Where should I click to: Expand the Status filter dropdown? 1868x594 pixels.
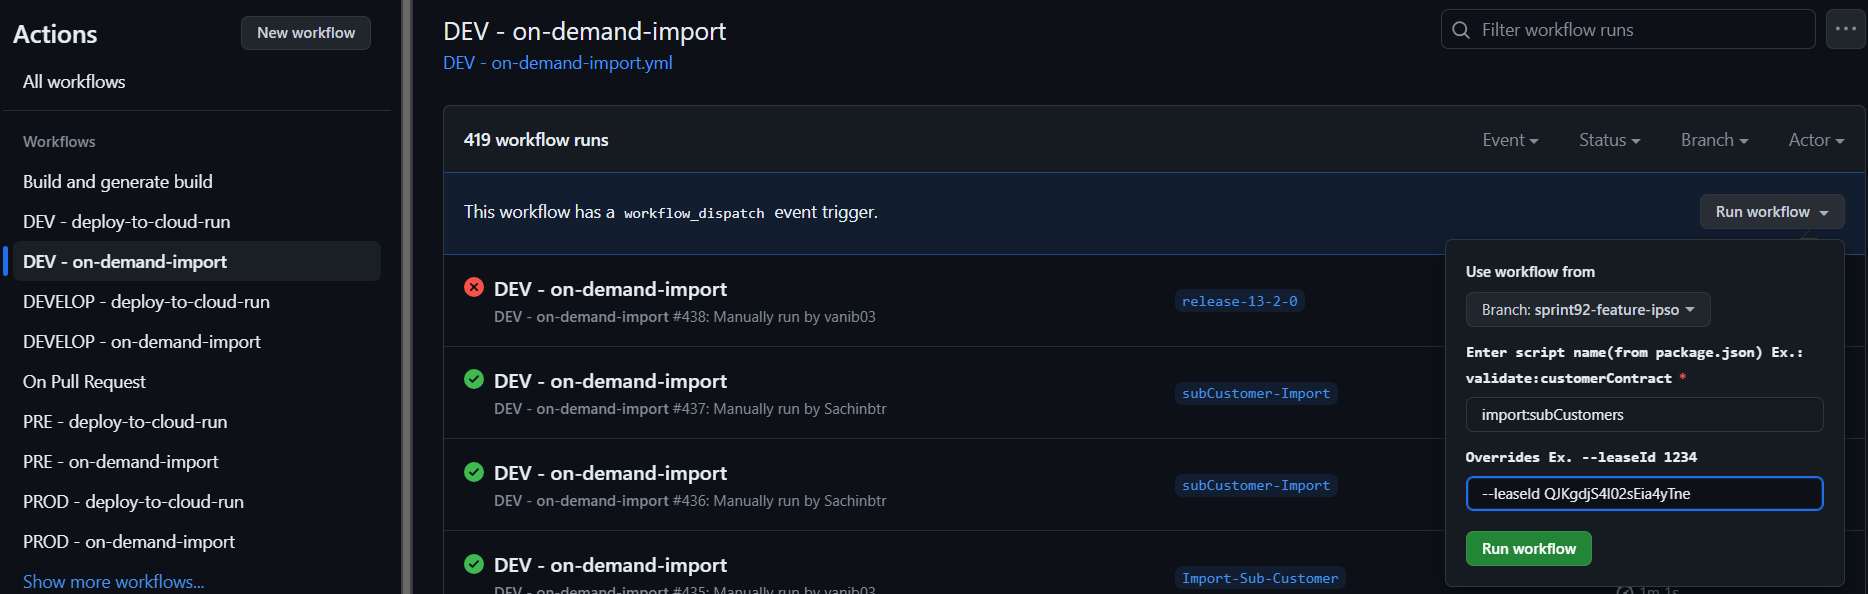point(1609,140)
